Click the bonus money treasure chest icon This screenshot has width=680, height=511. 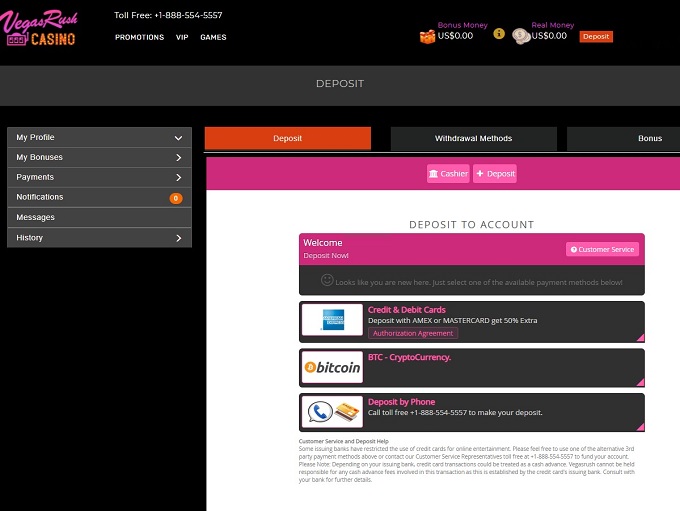tap(427, 35)
